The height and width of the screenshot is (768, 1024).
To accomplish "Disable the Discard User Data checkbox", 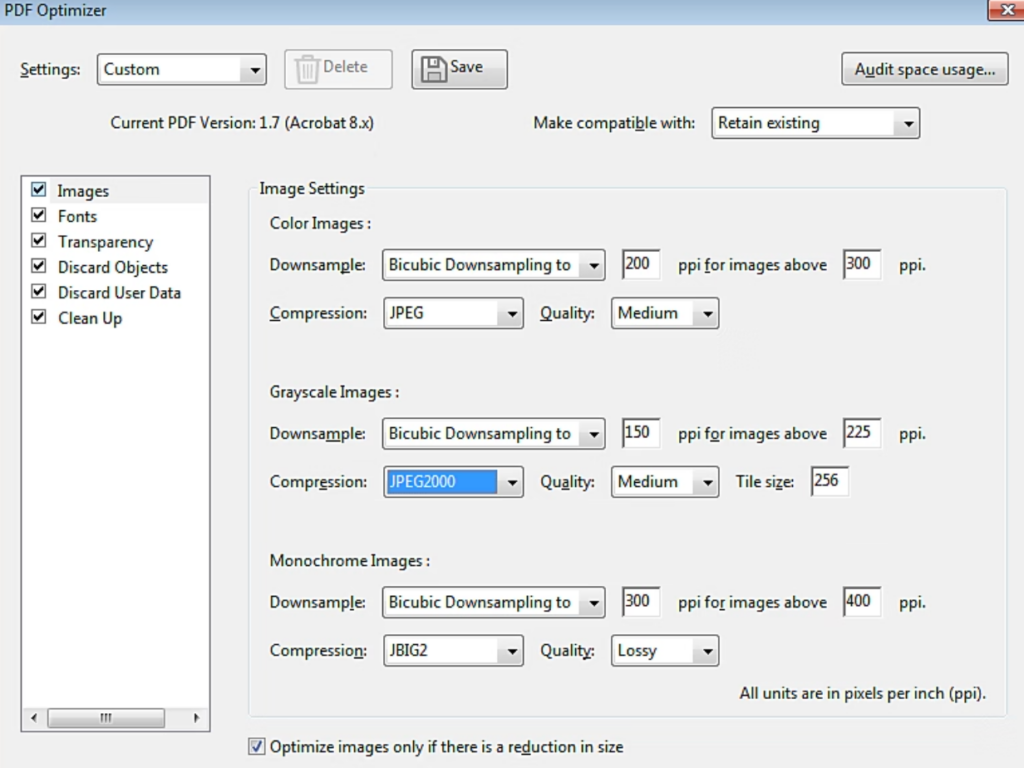I will click(39, 292).
